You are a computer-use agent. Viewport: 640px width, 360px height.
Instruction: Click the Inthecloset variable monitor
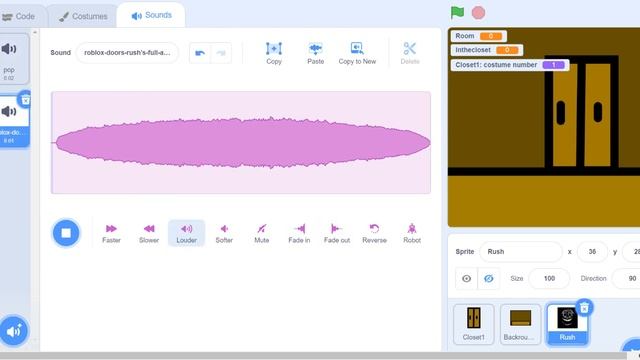(487, 50)
